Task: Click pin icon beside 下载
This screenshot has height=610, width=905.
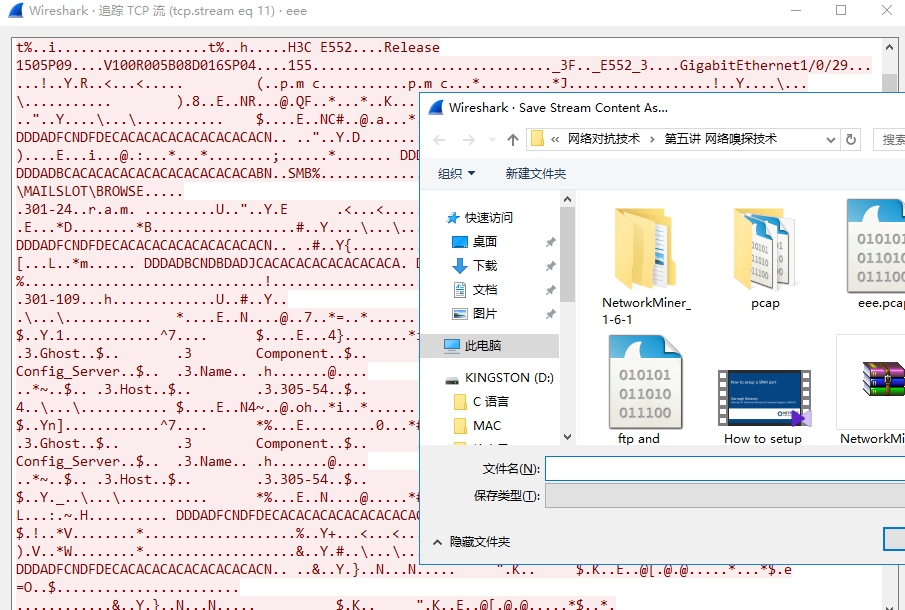Action: (551, 266)
